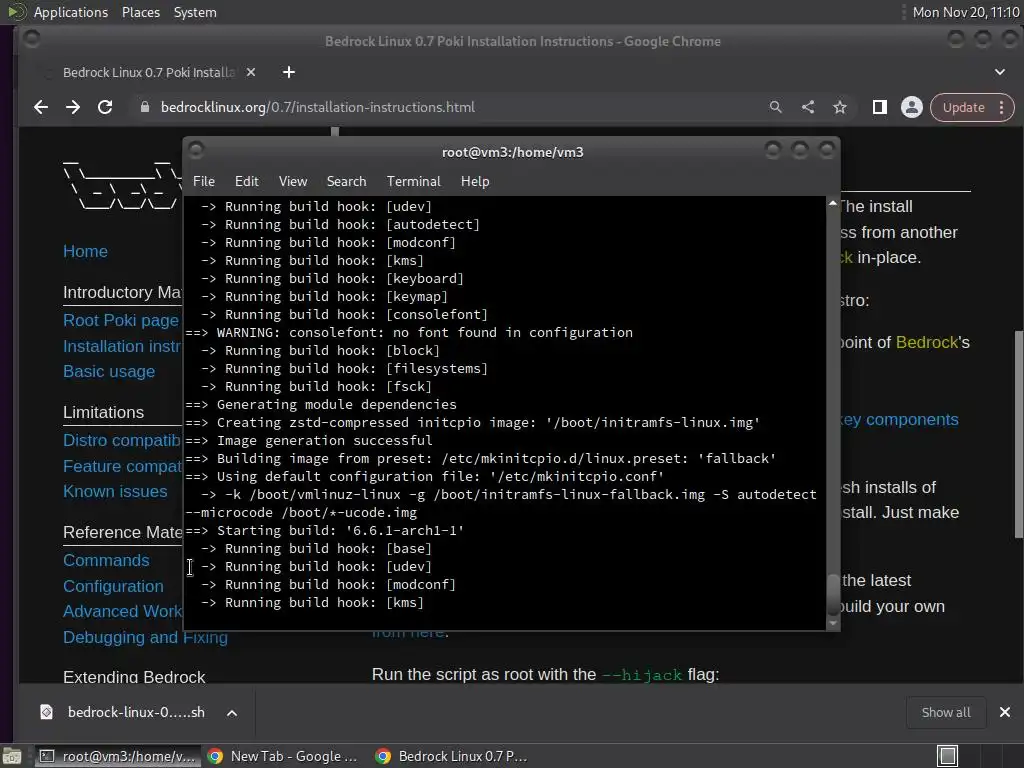This screenshot has height=768, width=1024.
Task: Go forward in Chrome
Action: (x=73, y=107)
